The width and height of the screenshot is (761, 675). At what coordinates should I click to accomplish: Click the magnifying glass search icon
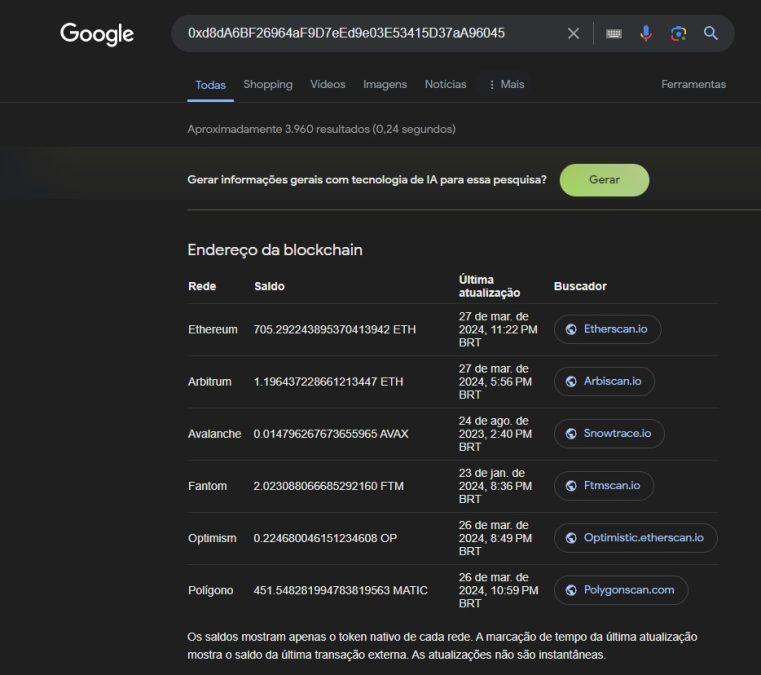point(711,33)
